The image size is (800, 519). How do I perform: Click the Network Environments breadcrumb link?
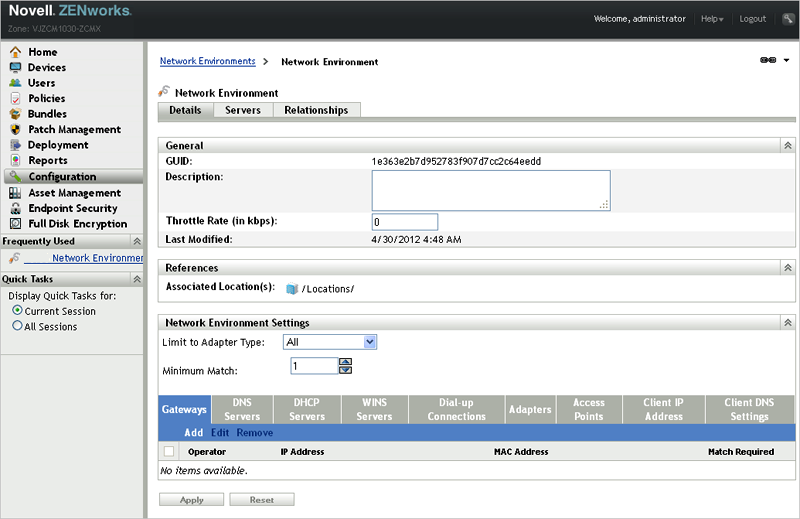[x=207, y=61]
